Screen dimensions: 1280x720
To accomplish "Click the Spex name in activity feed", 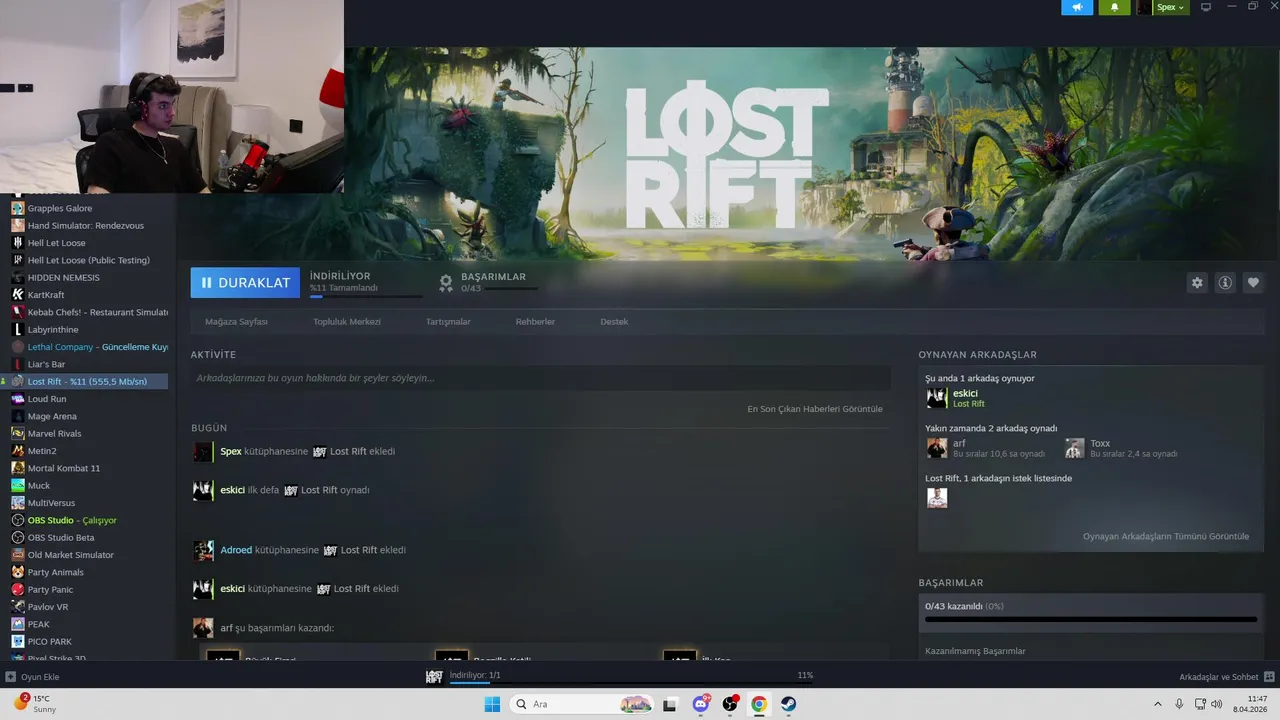I will [x=231, y=451].
